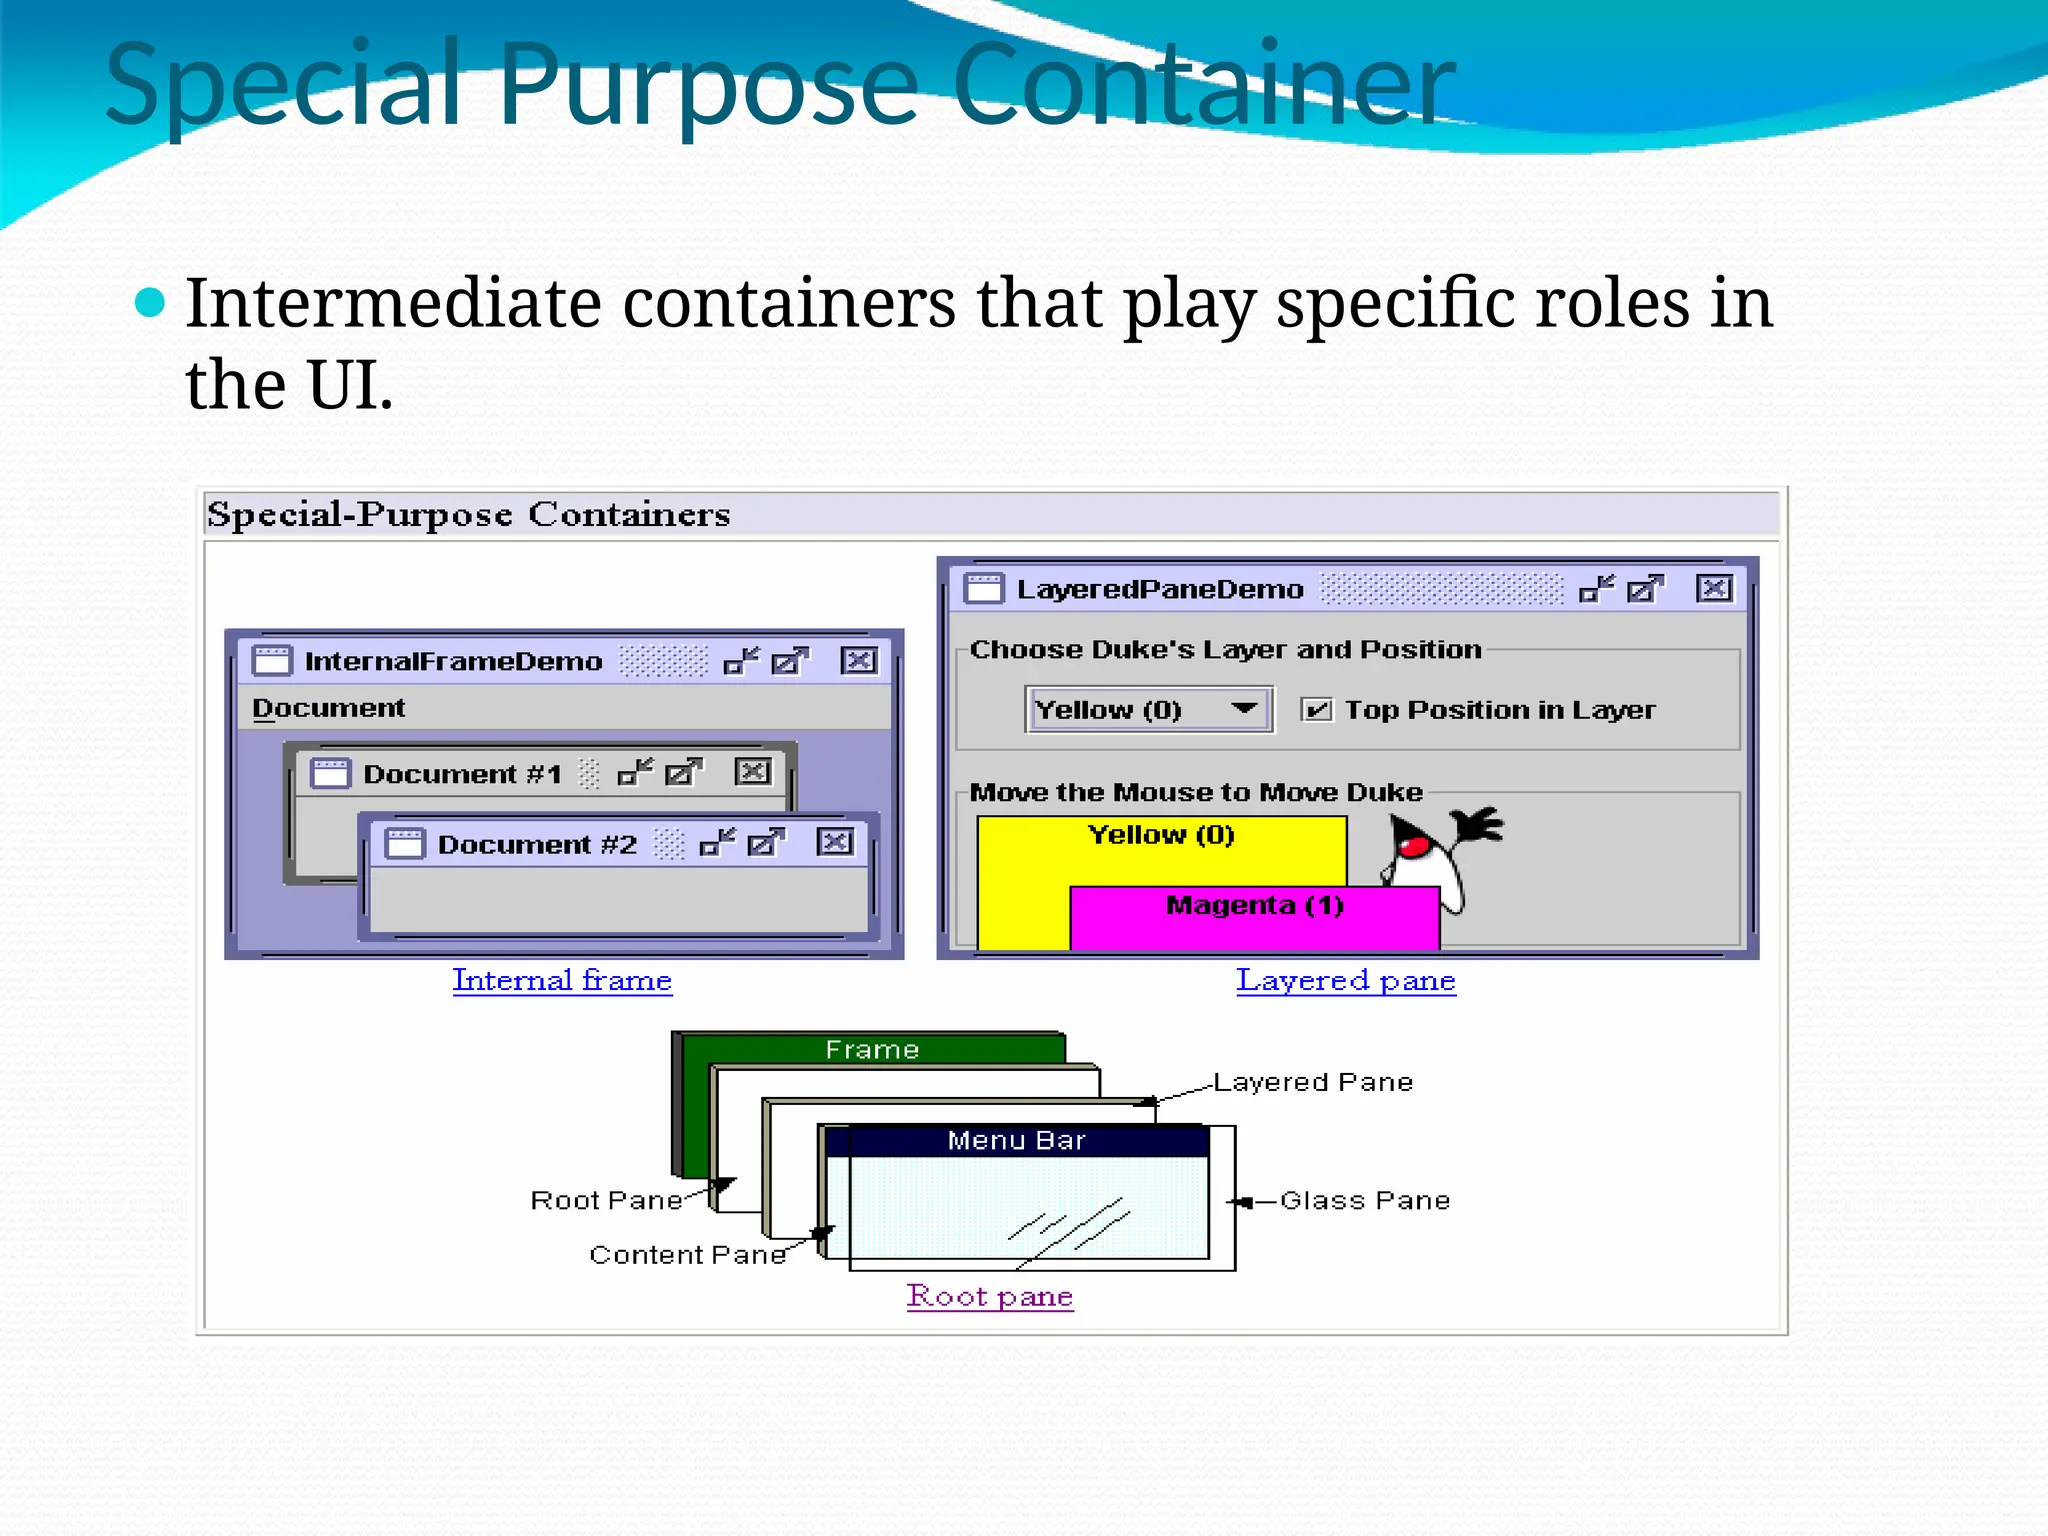Image resolution: width=2048 pixels, height=1536 pixels.
Task: Click the LayeredPaneDemo window system icon
Action: [x=983, y=588]
